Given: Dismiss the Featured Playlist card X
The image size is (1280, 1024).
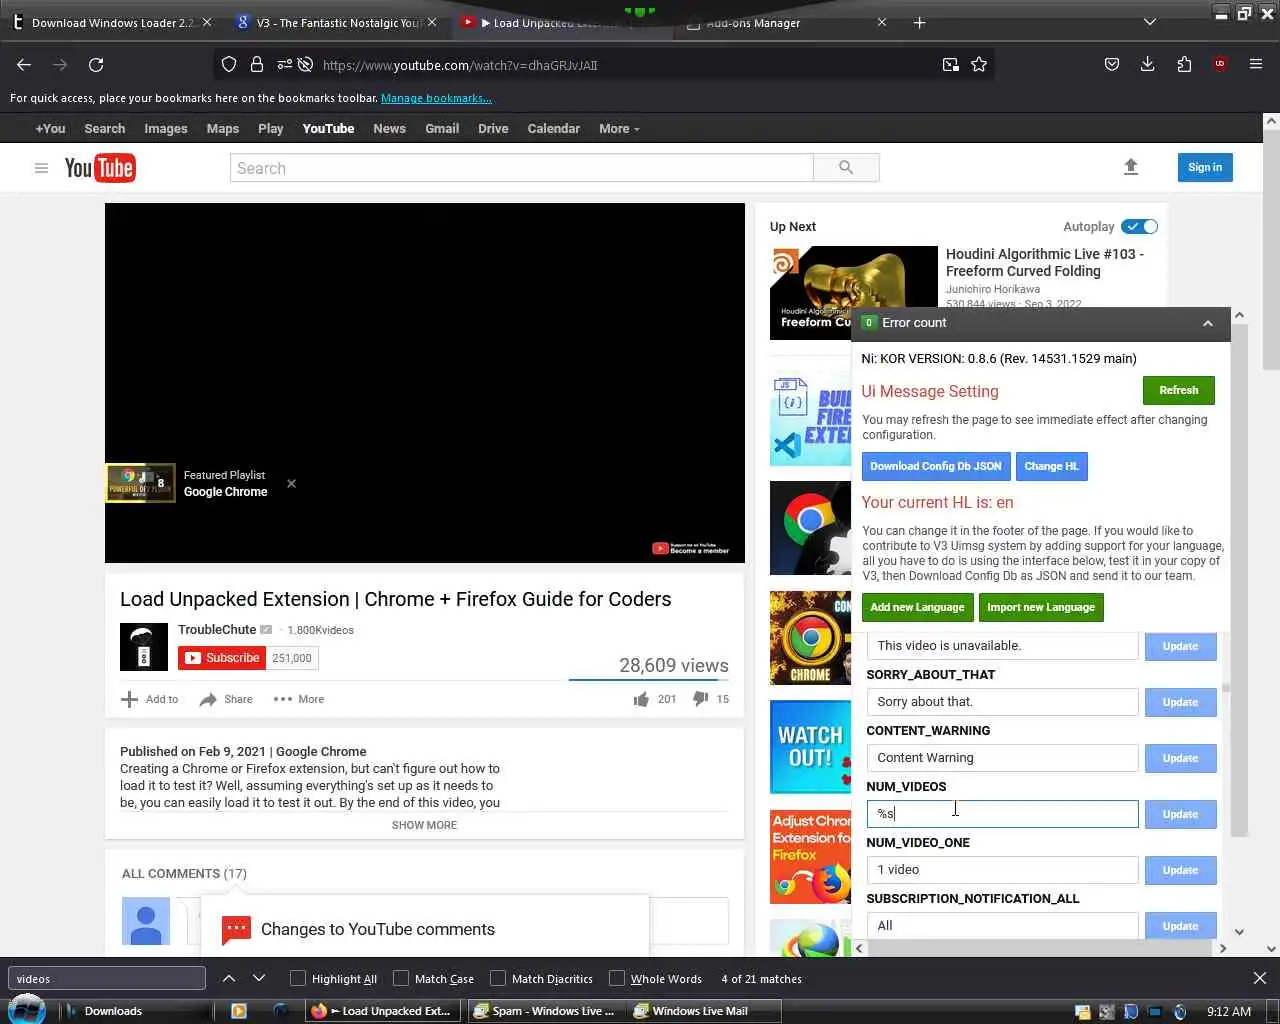Looking at the screenshot, I should click(291, 484).
